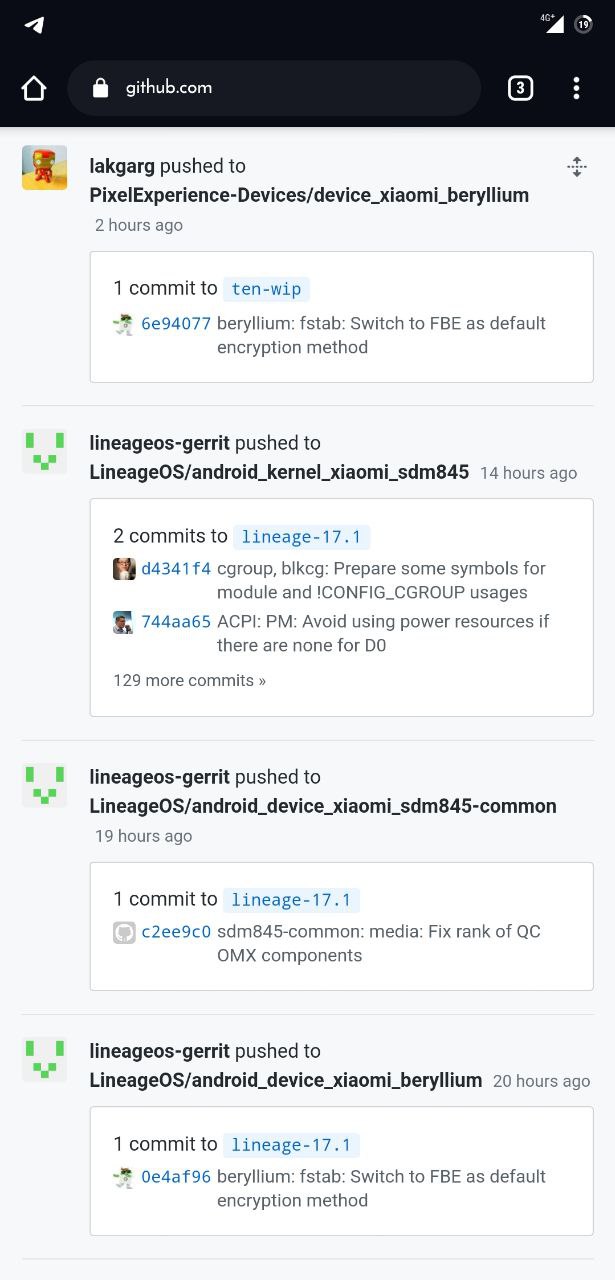Open the lakgarg user profile link
615x1280 pixels.
point(122,166)
